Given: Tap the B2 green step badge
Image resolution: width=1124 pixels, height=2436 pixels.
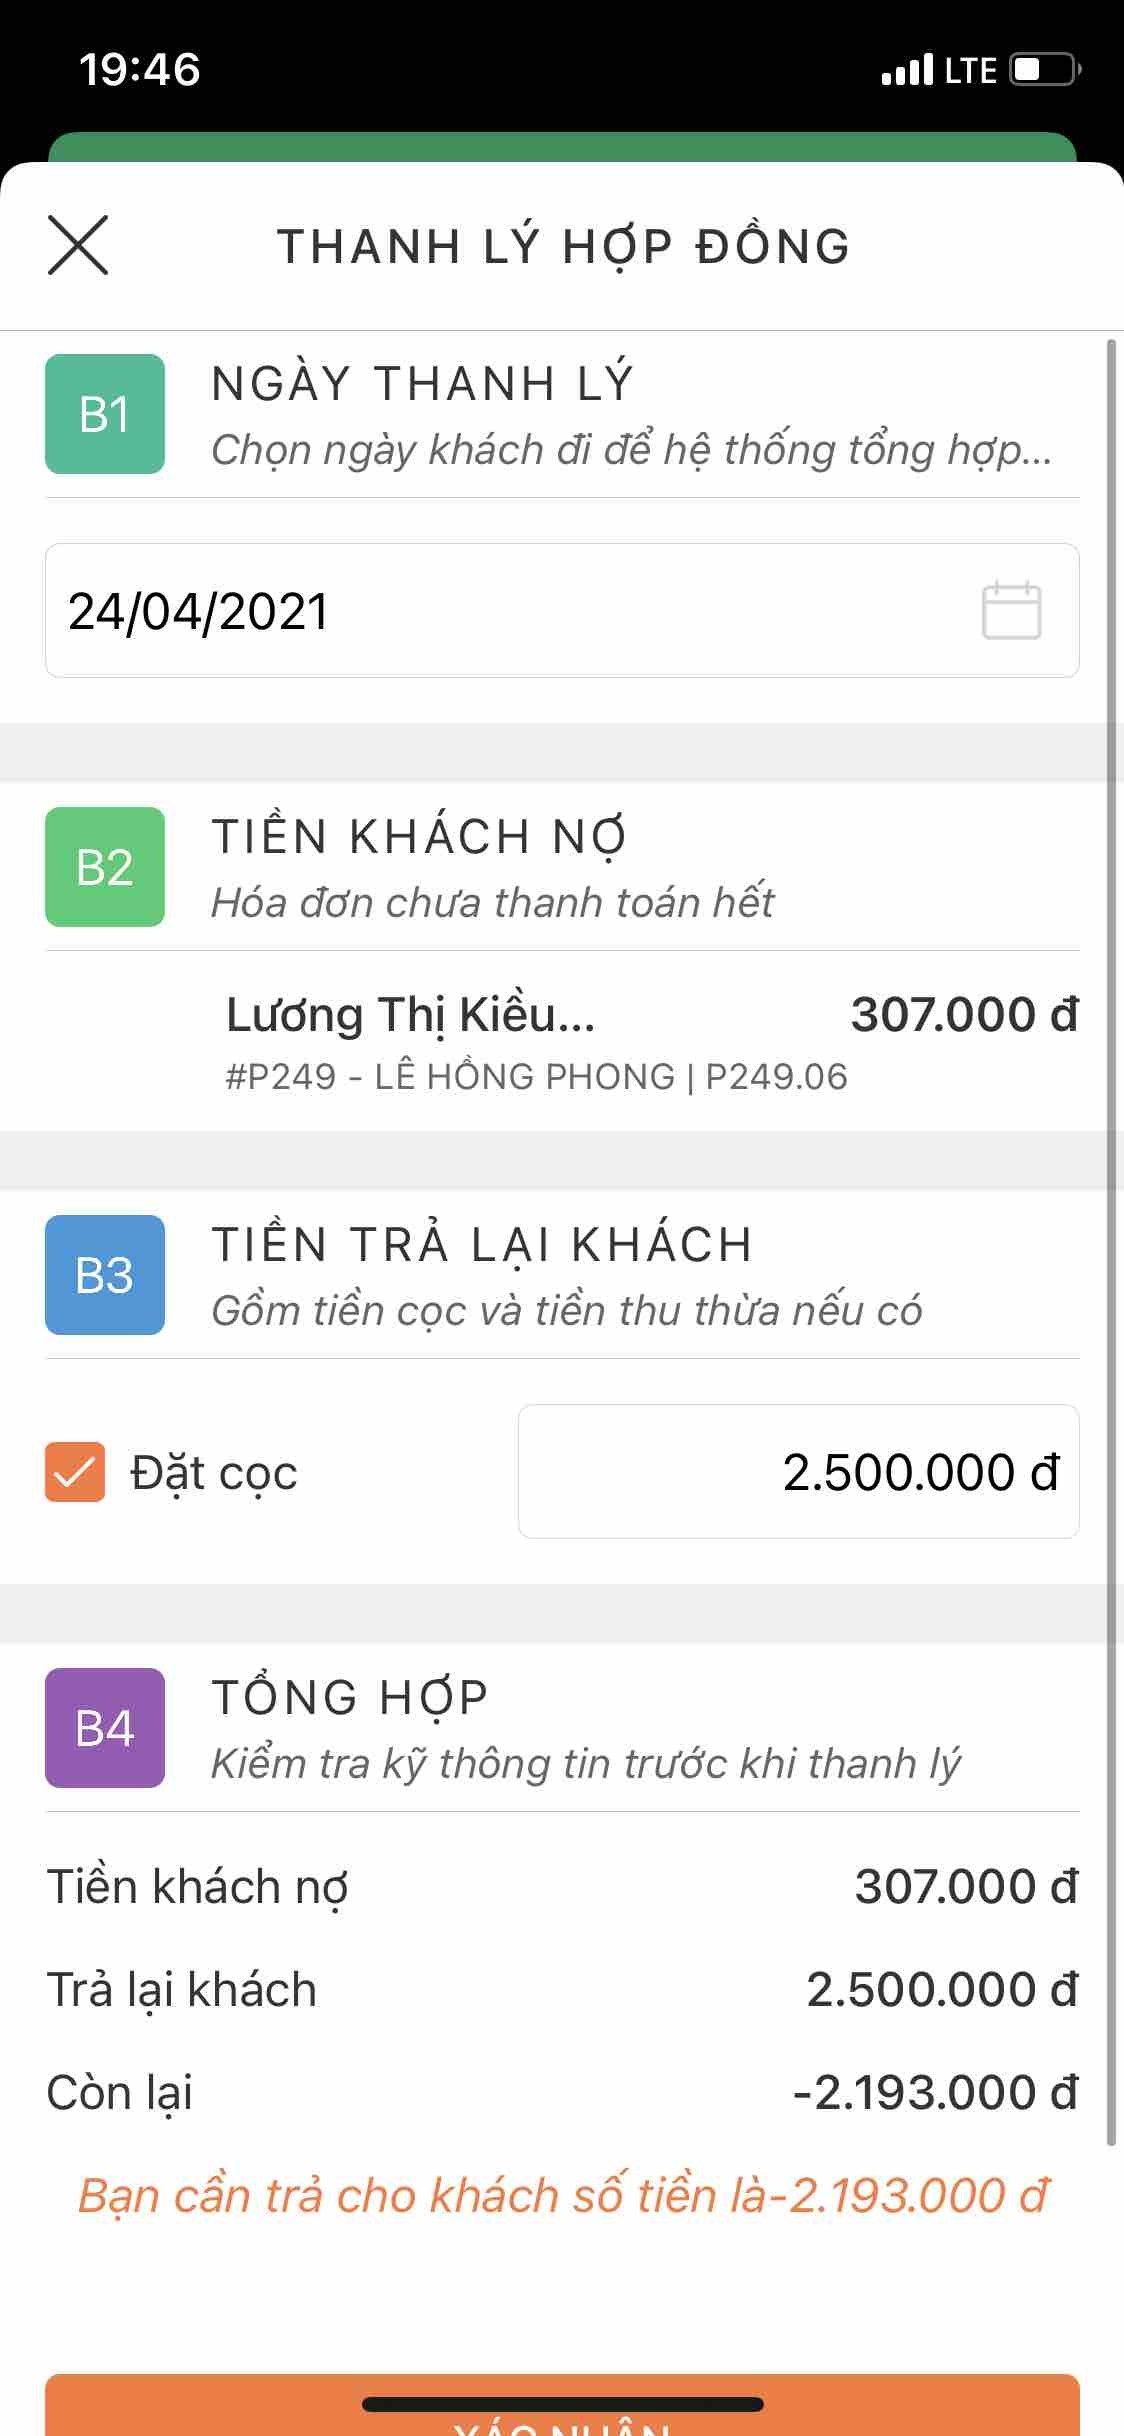Looking at the screenshot, I should (x=105, y=867).
